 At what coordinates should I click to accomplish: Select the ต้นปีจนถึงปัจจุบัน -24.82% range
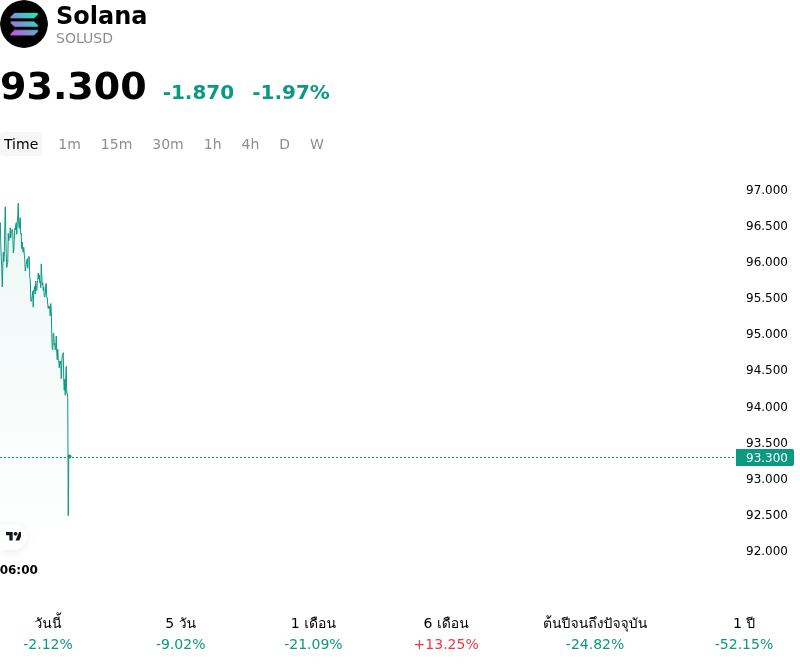tap(595, 633)
